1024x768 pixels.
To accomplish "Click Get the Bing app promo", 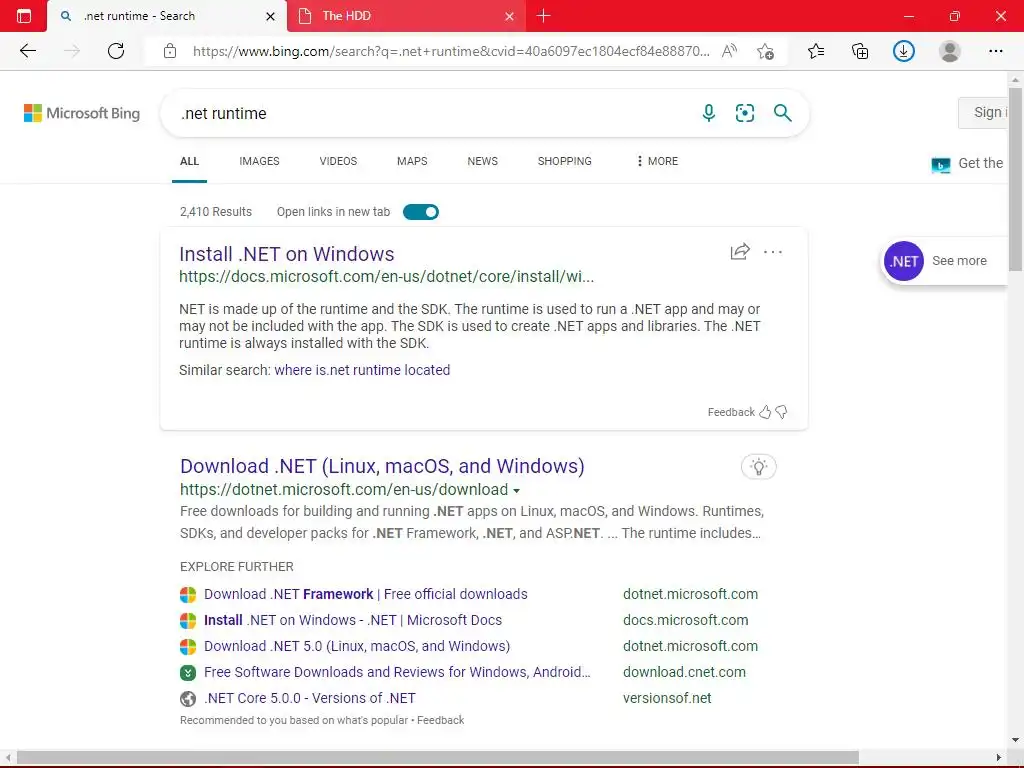I will (968, 163).
